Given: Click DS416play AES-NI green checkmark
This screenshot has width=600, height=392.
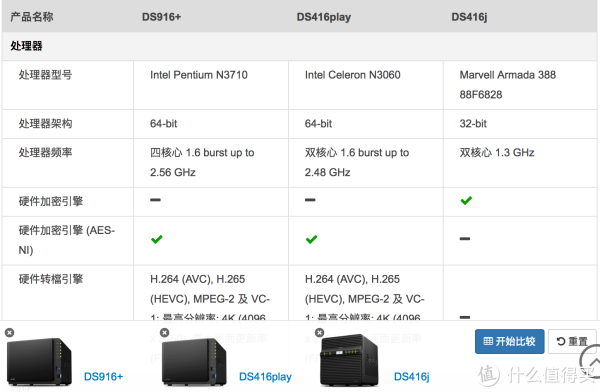Looking at the screenshot, I should click(x=311, y=239).
